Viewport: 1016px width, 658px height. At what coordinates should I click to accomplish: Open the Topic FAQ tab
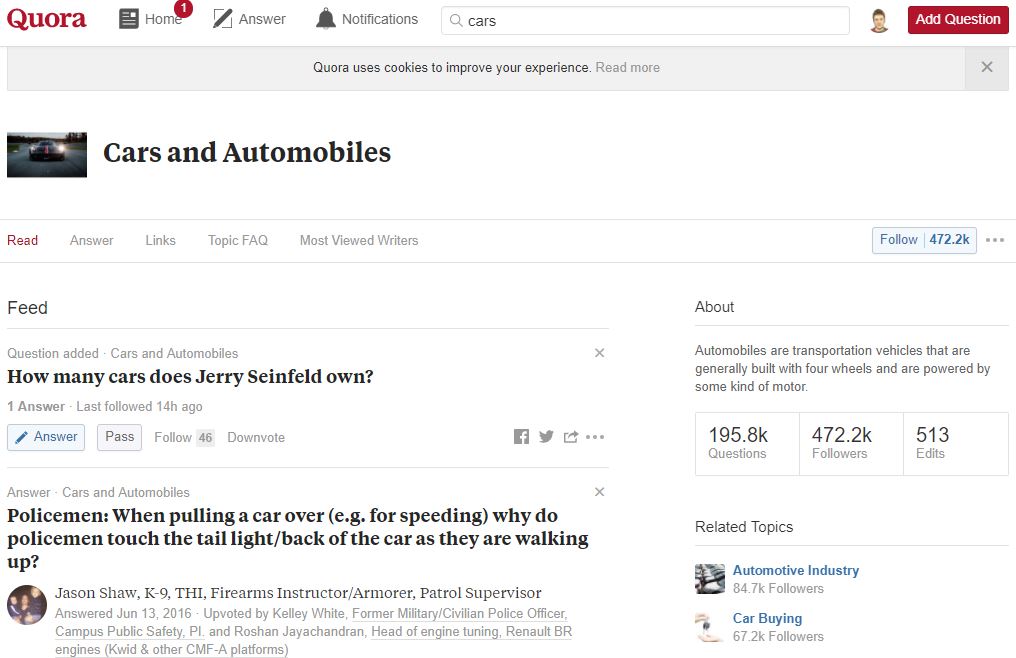click(238, 241)
